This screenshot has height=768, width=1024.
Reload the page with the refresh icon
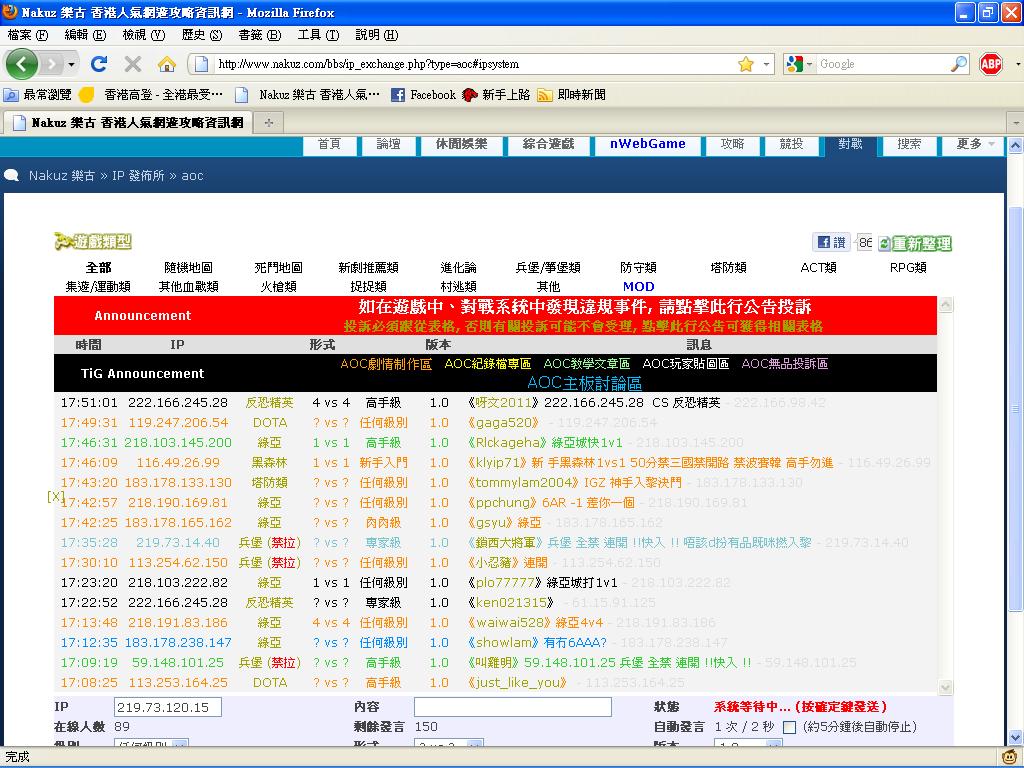tap(98, 64)
